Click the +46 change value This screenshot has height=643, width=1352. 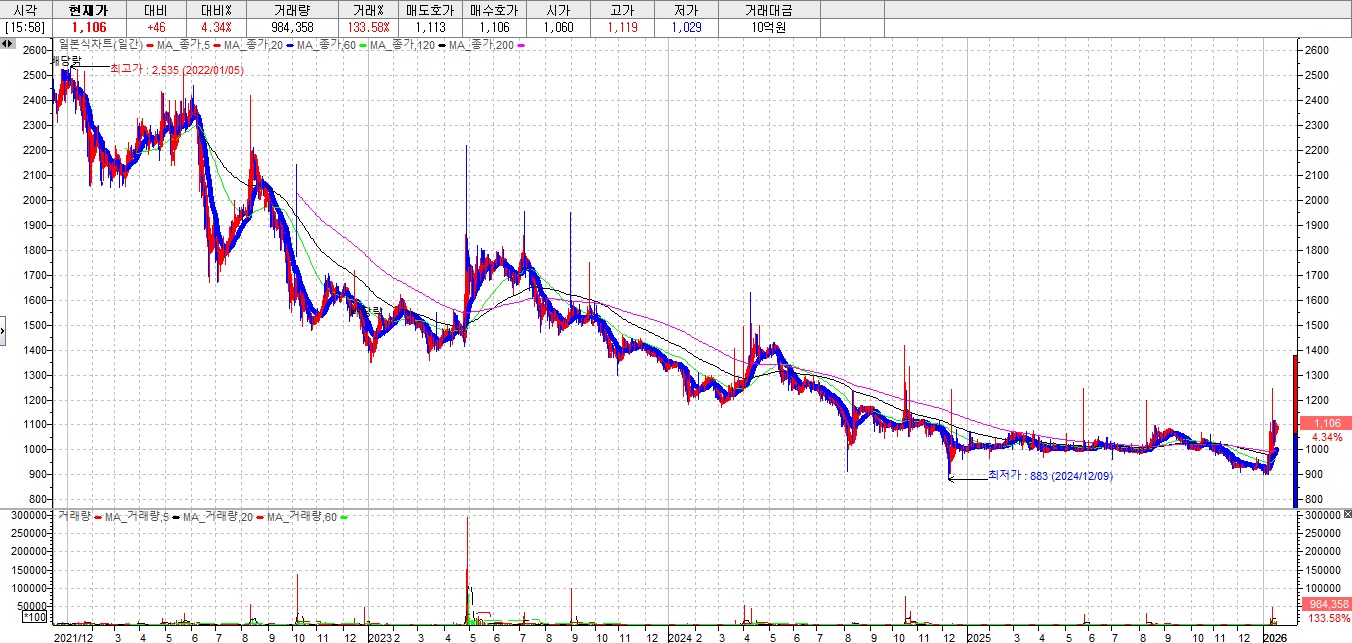tap(156, 27)
